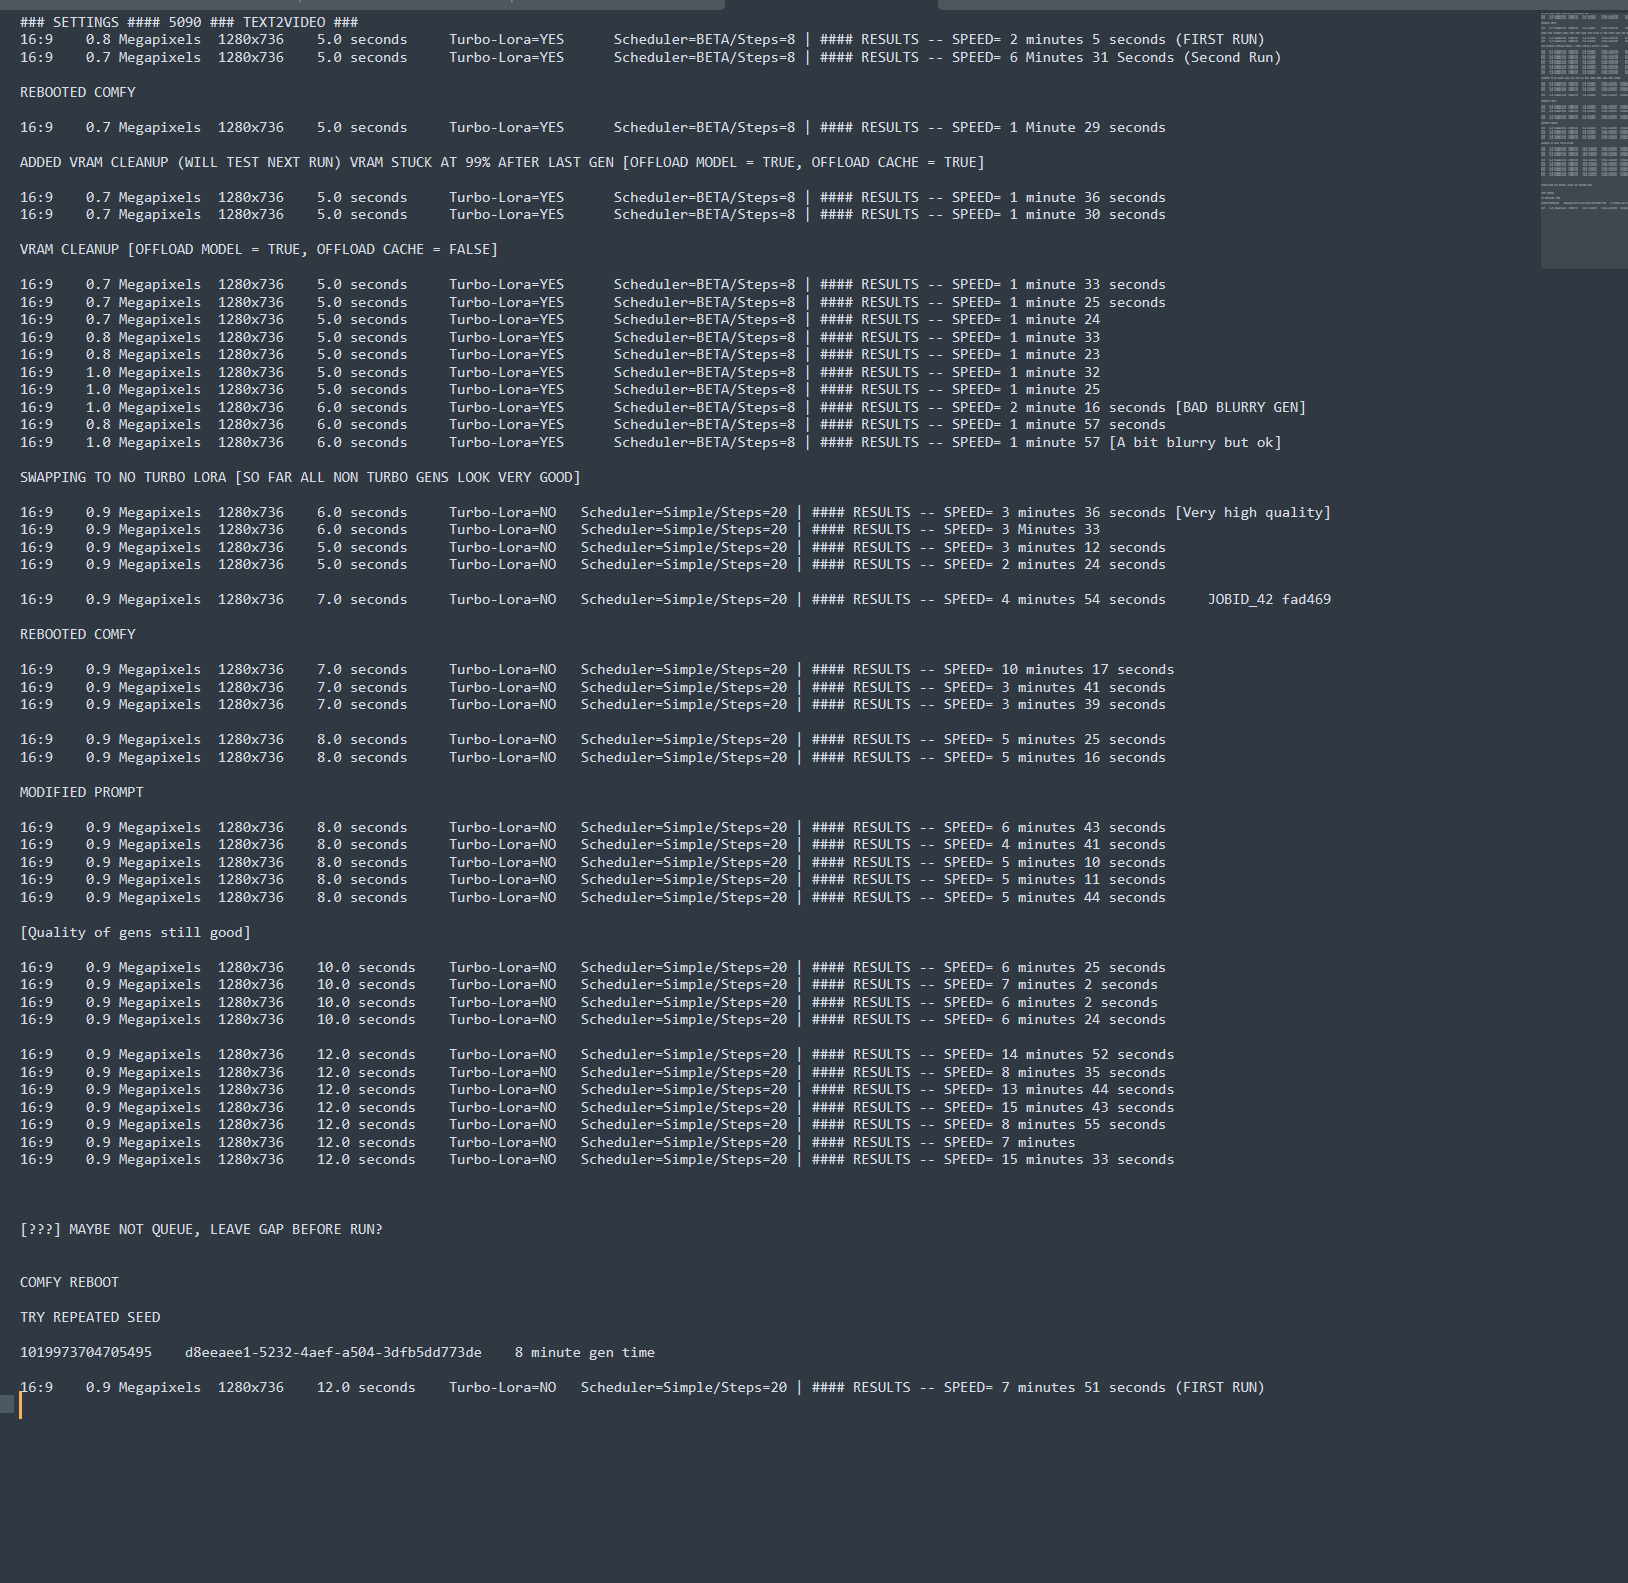Click the "6 minutes 43 seconds" result
1628x1583 pixels.
tap(1083, 828)
